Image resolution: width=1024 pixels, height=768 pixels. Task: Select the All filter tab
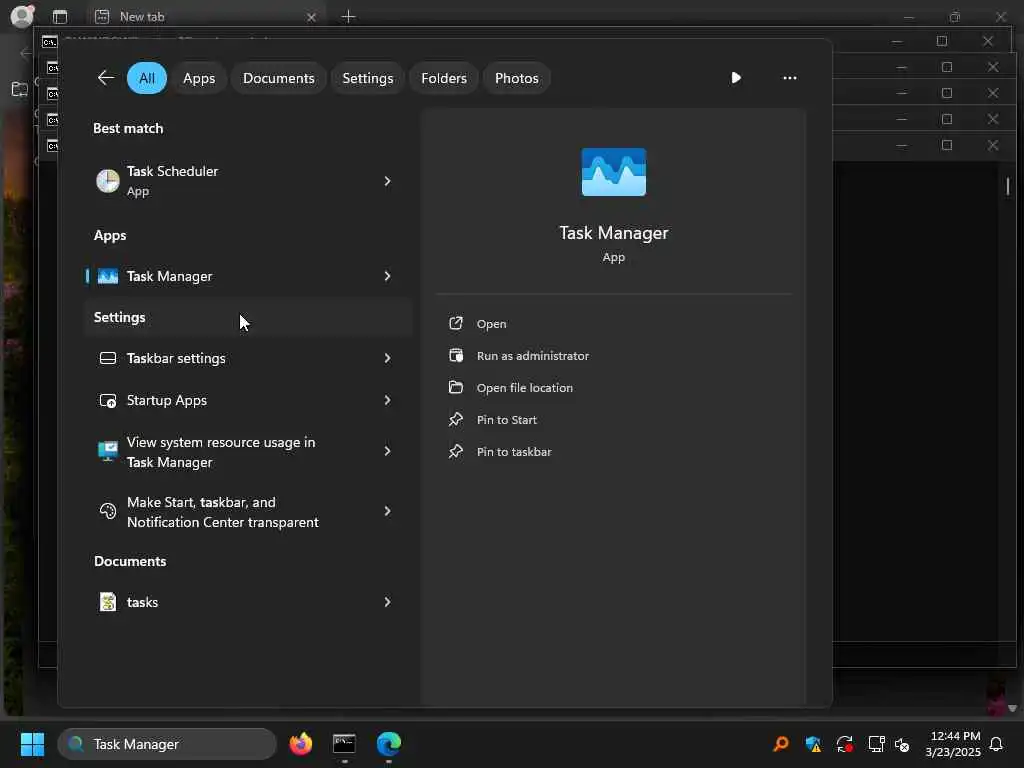[147, 78]
